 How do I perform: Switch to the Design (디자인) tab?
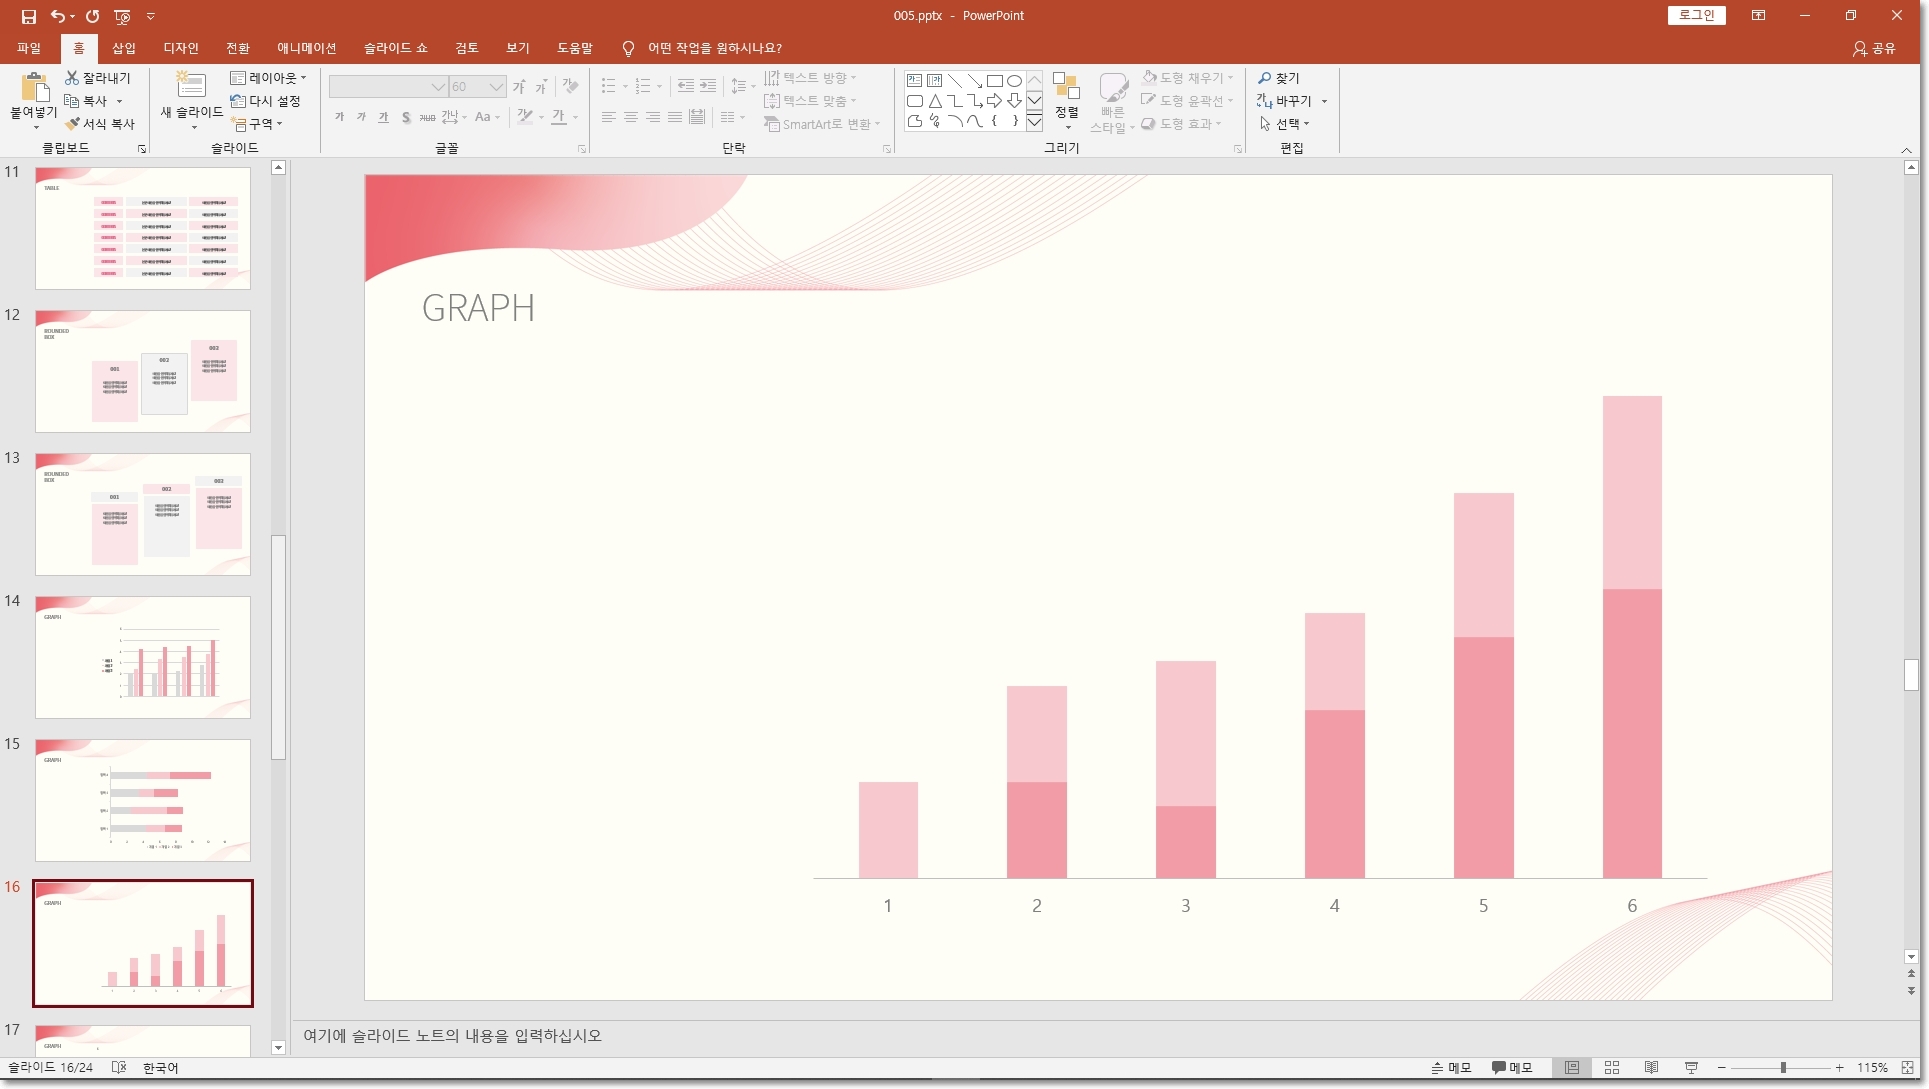[x=181, y=48]
